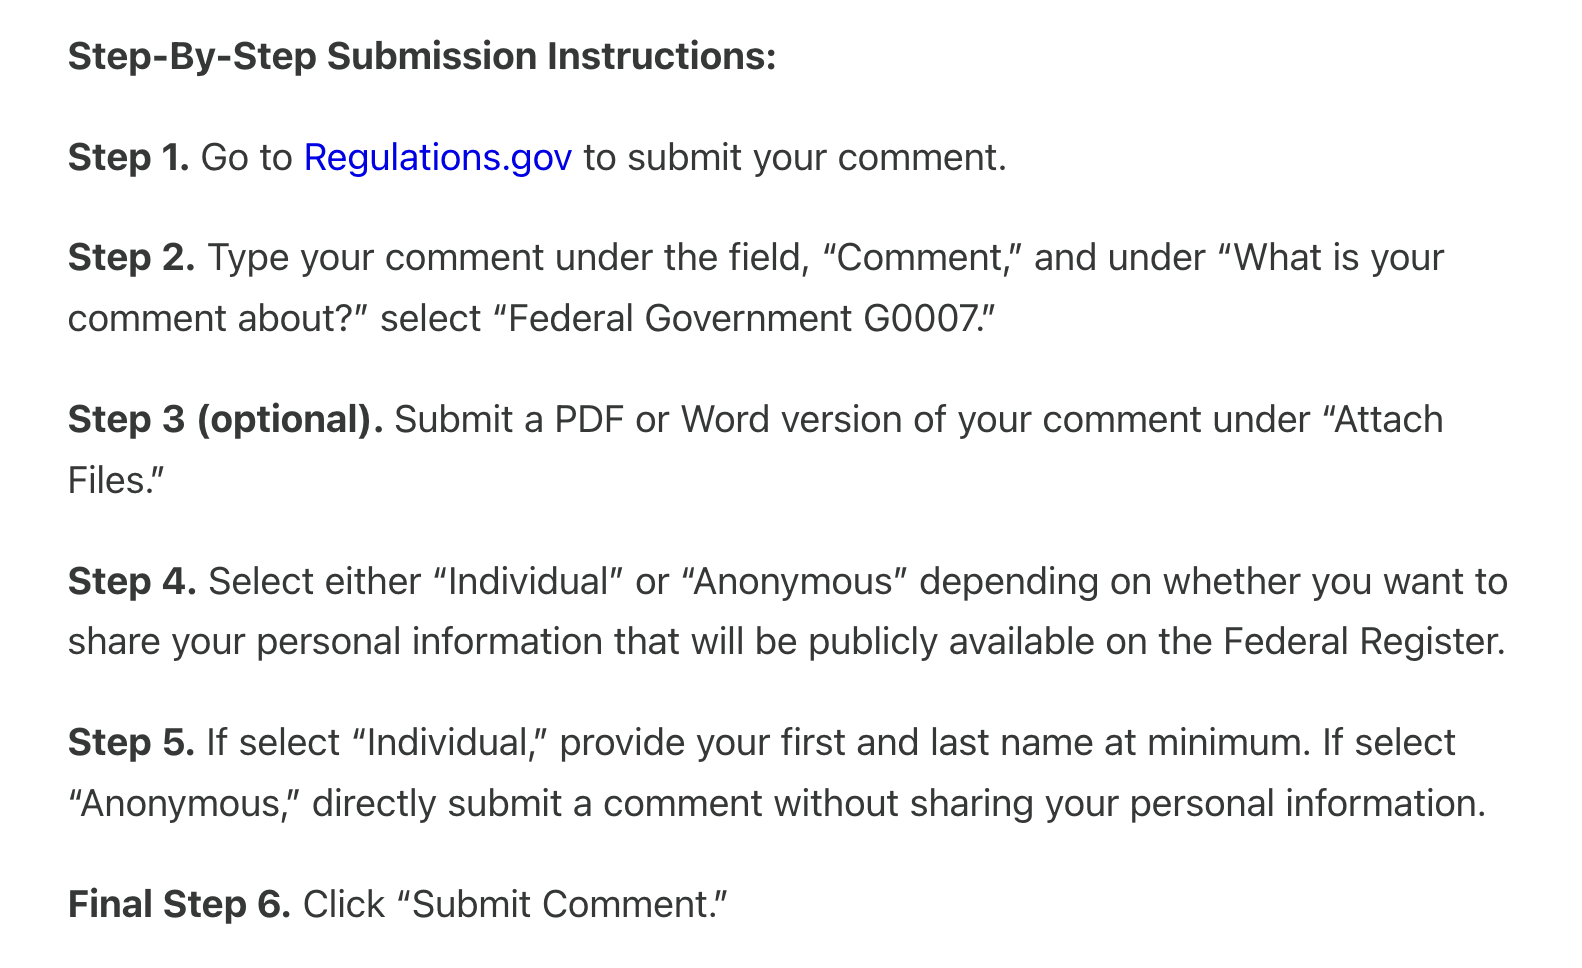1582x968 pixels.
Task: Open the Regulations.gov link
Action: tap(437, 158)
